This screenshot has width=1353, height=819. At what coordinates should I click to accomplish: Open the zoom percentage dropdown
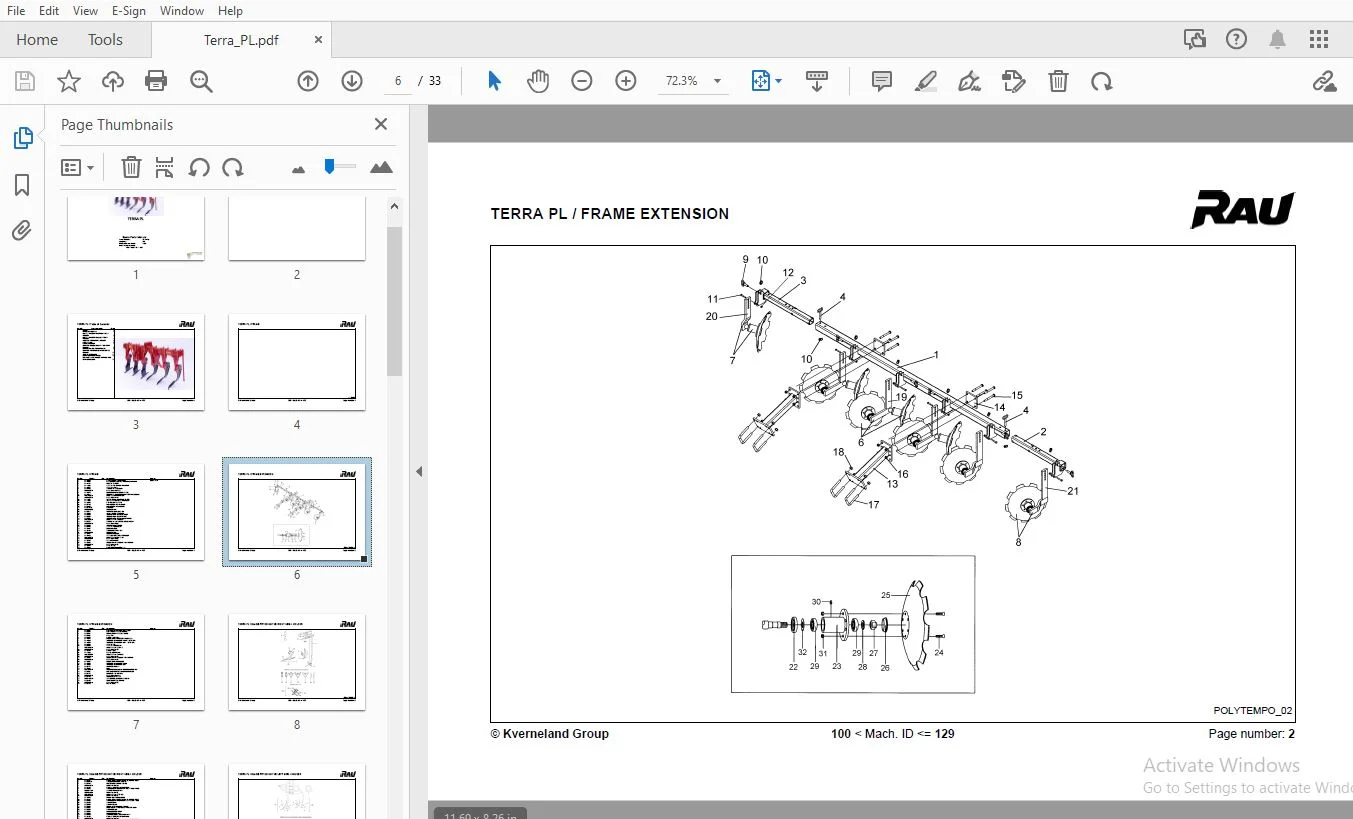point(717,81)
